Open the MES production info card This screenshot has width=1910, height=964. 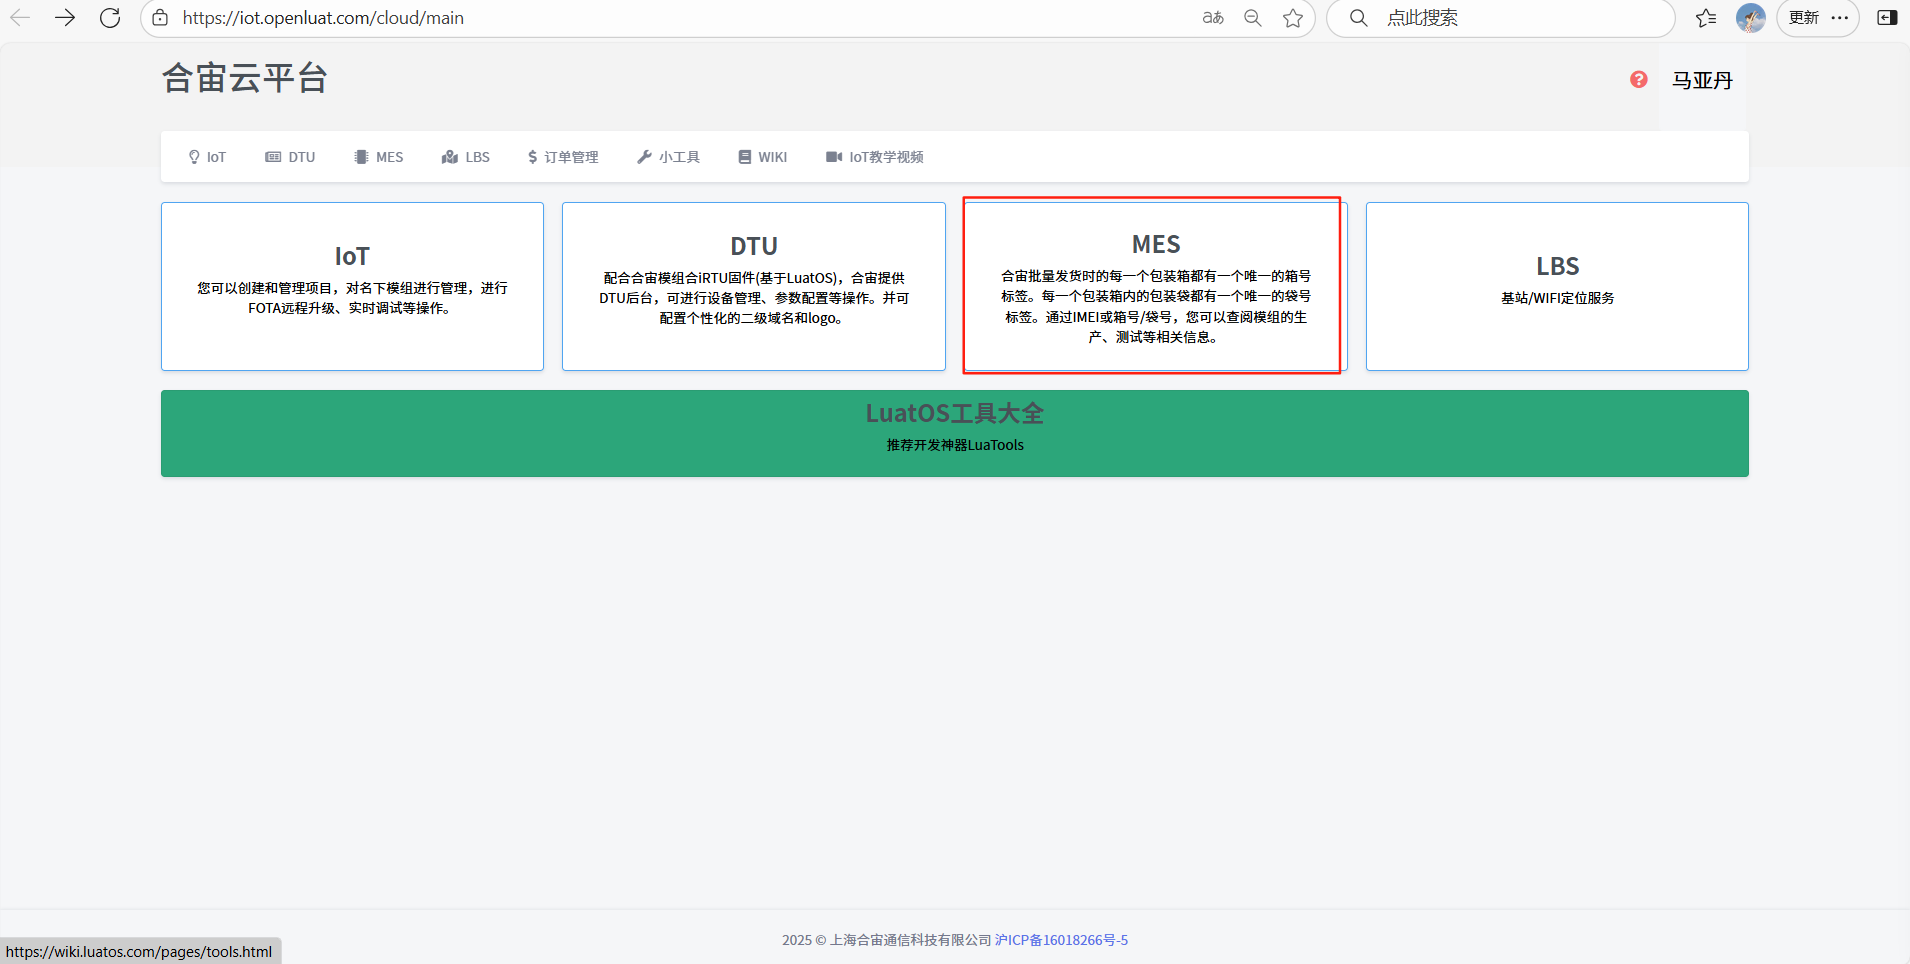coord(1155,286)
